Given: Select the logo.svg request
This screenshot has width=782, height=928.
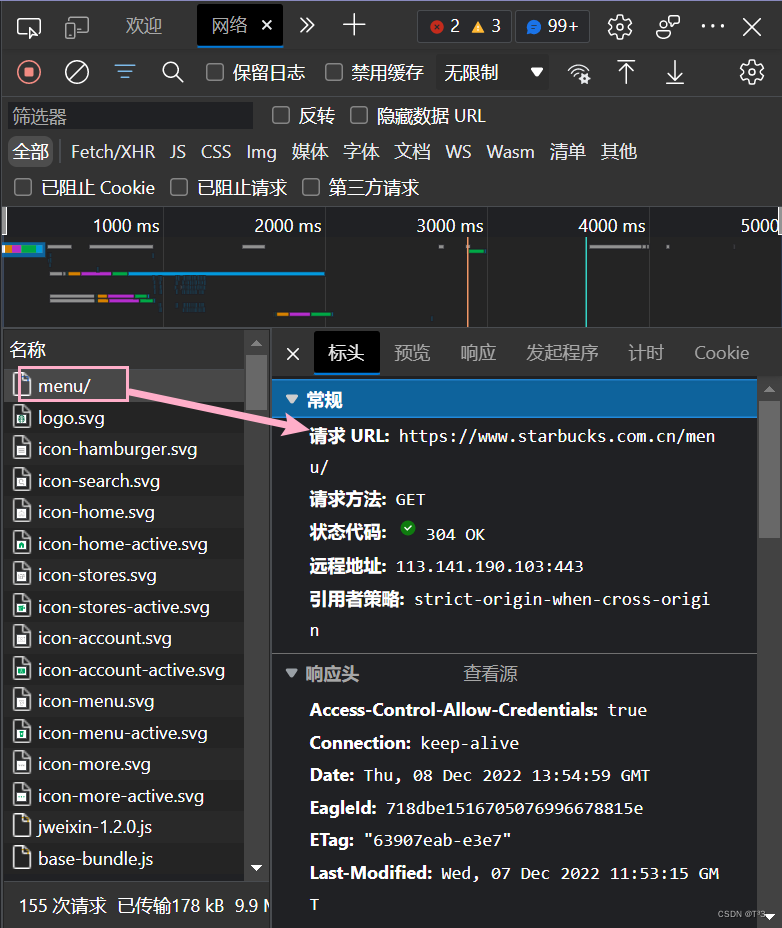Looking at the screenshot, I should (x=124, y=417).
